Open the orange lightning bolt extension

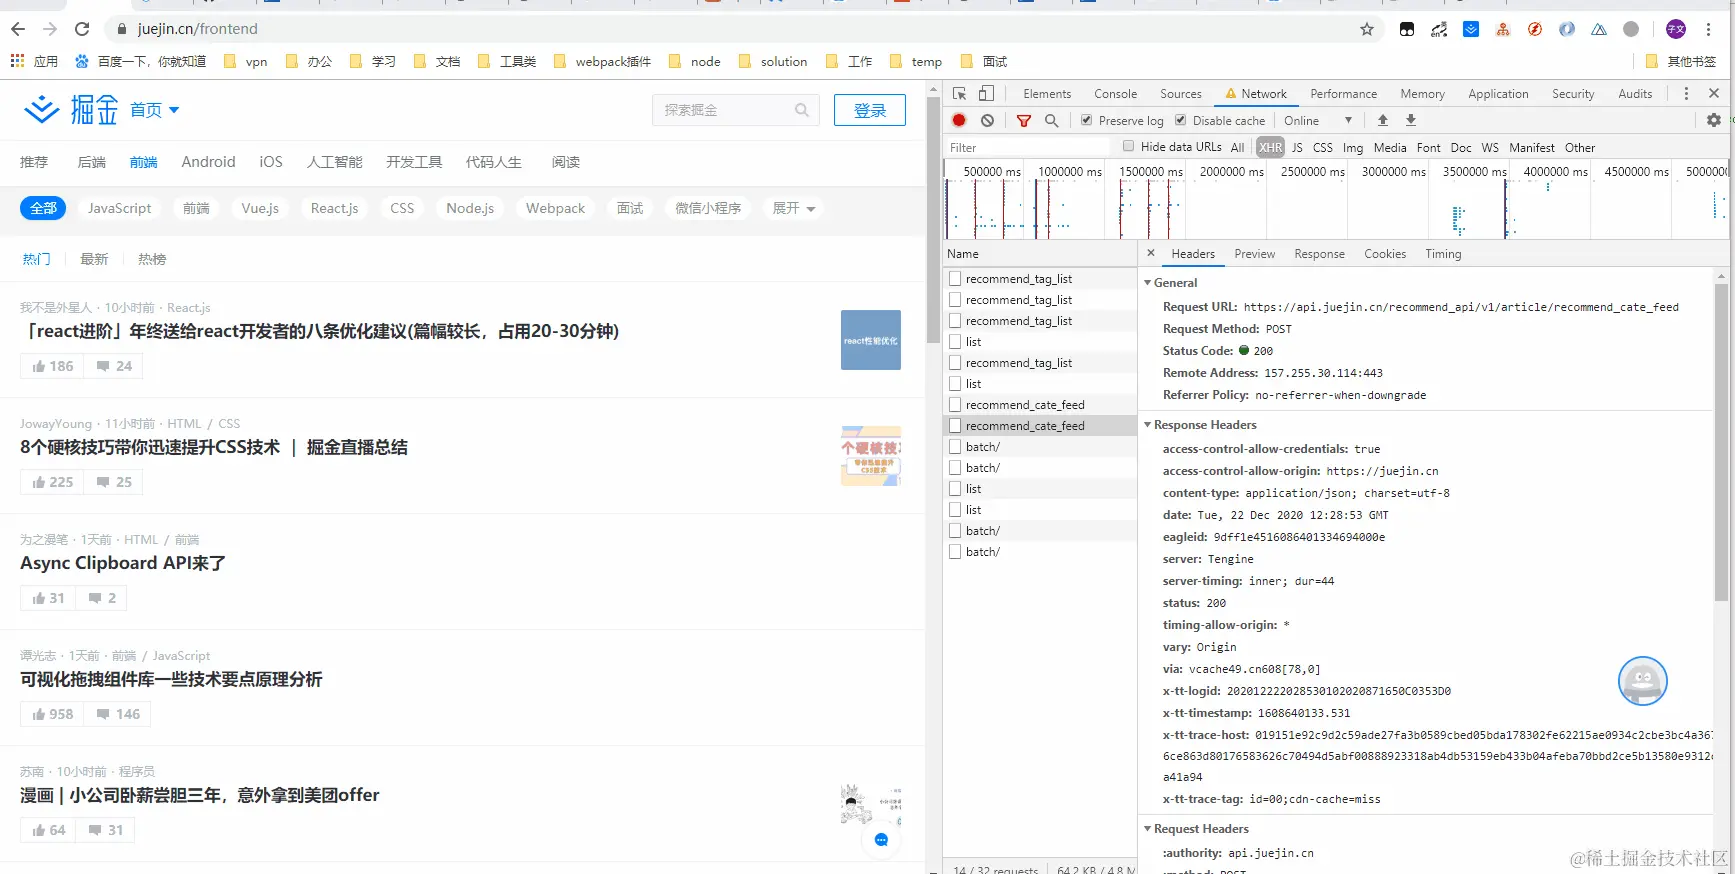point(1535,29)
